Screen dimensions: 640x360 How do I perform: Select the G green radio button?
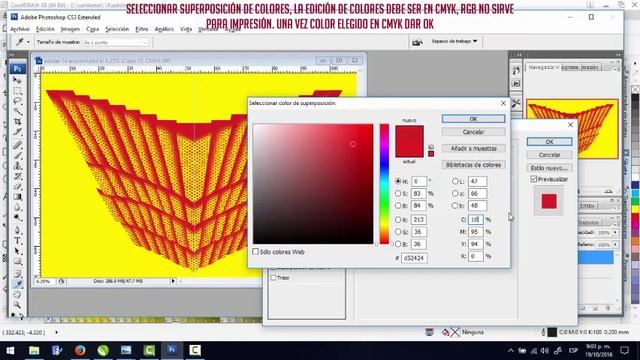coord(398,232)
